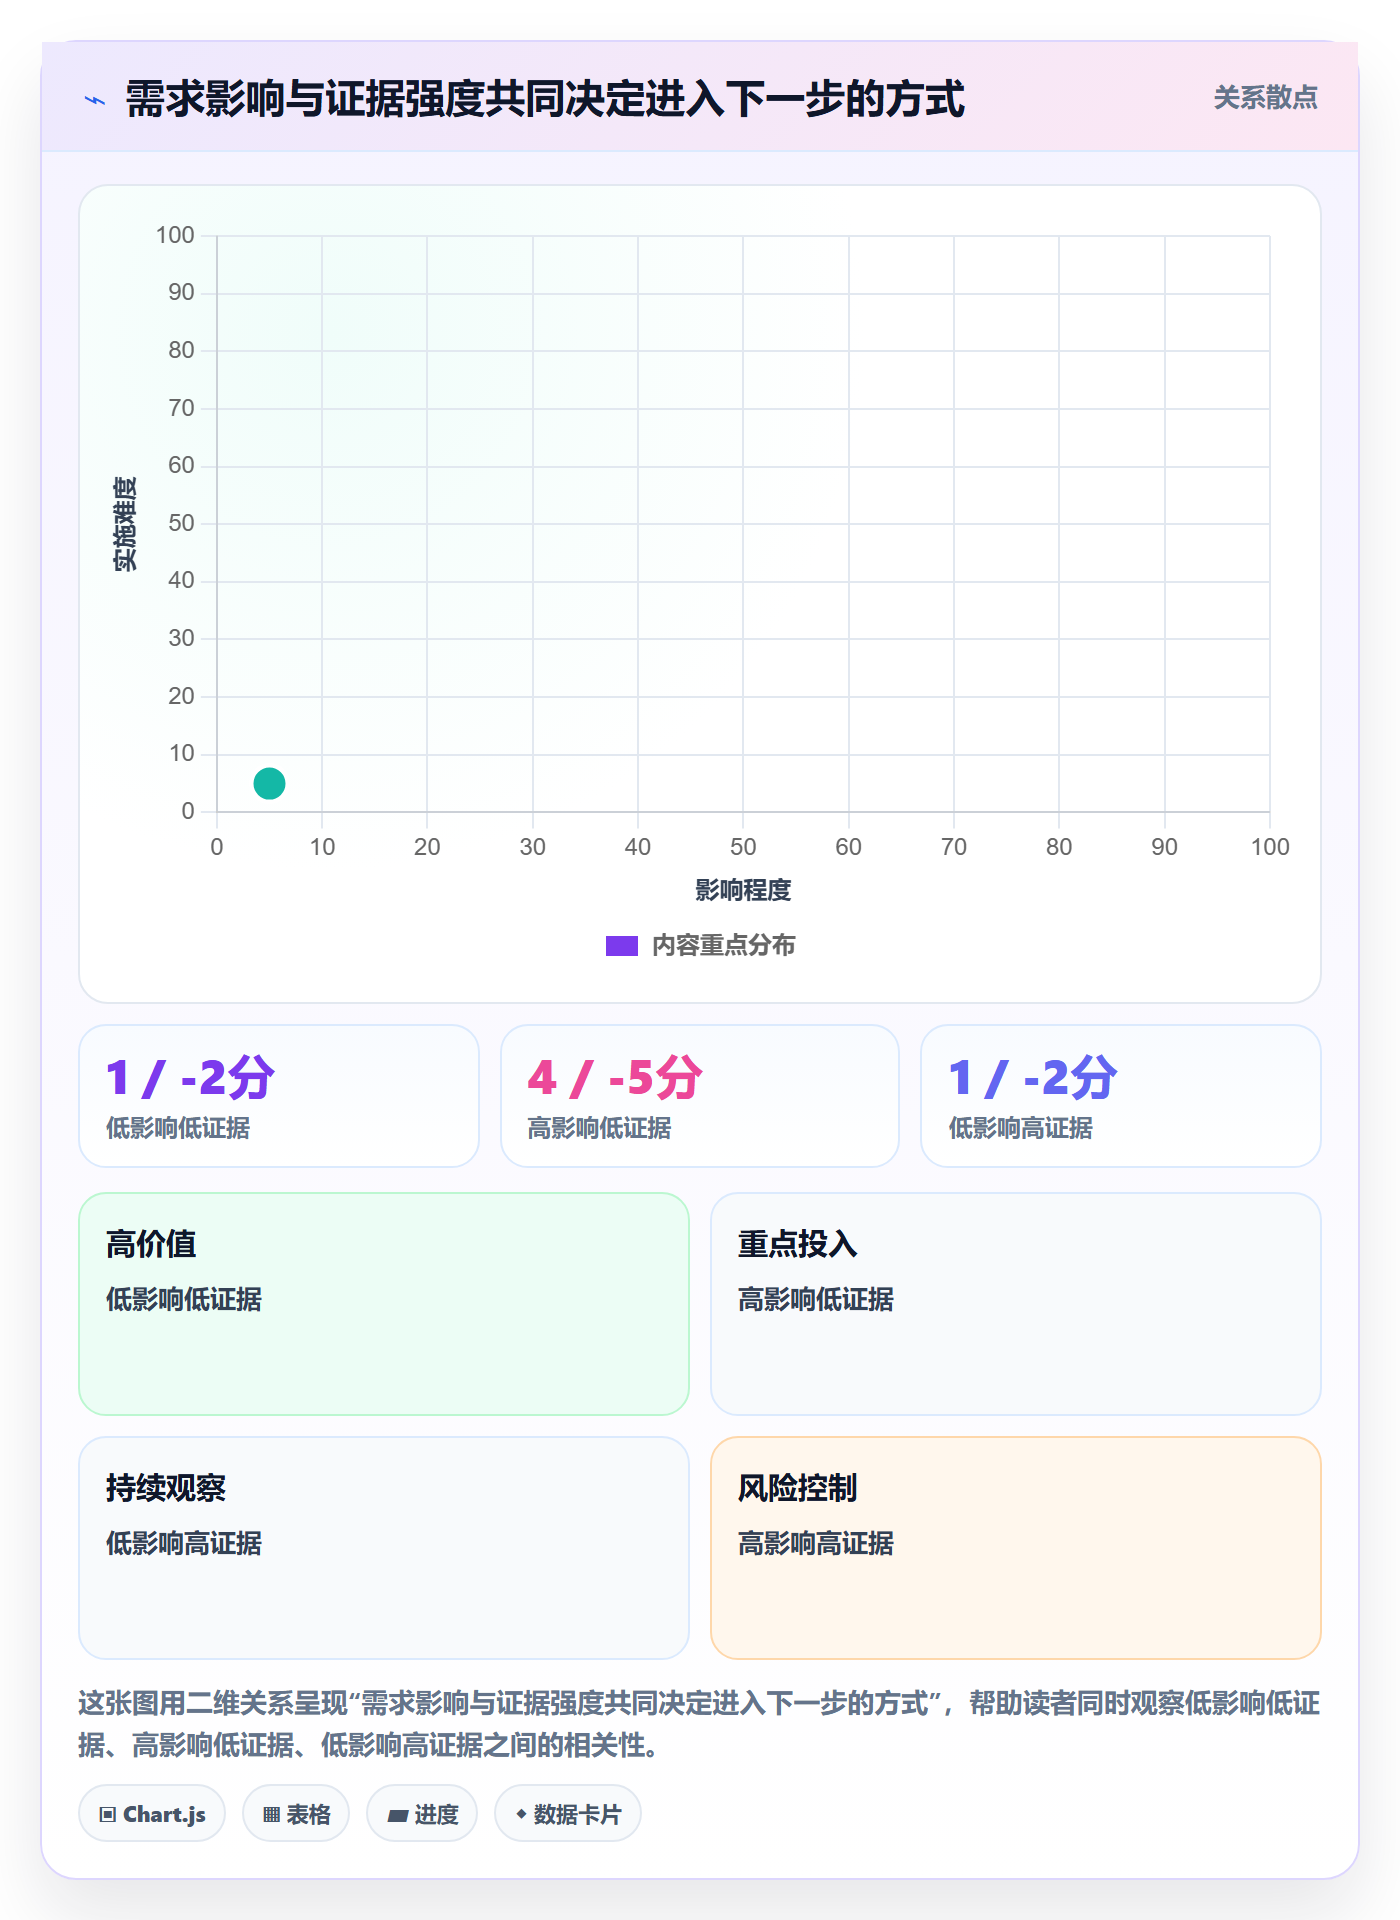The image size is (1400, 1920).
Task: Click the lightning bolt icon beside the title
Action: coord(95,100)
